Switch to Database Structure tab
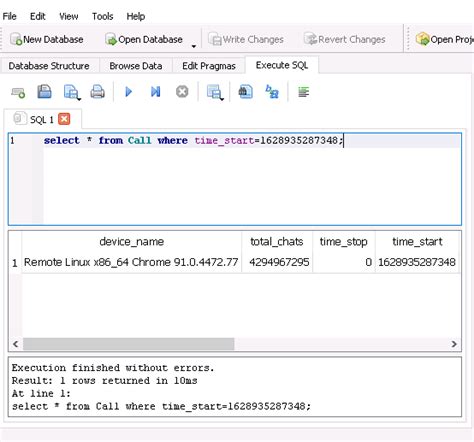Image resolution: width=474 pixels, height=442 pixels. pos(49,66)
